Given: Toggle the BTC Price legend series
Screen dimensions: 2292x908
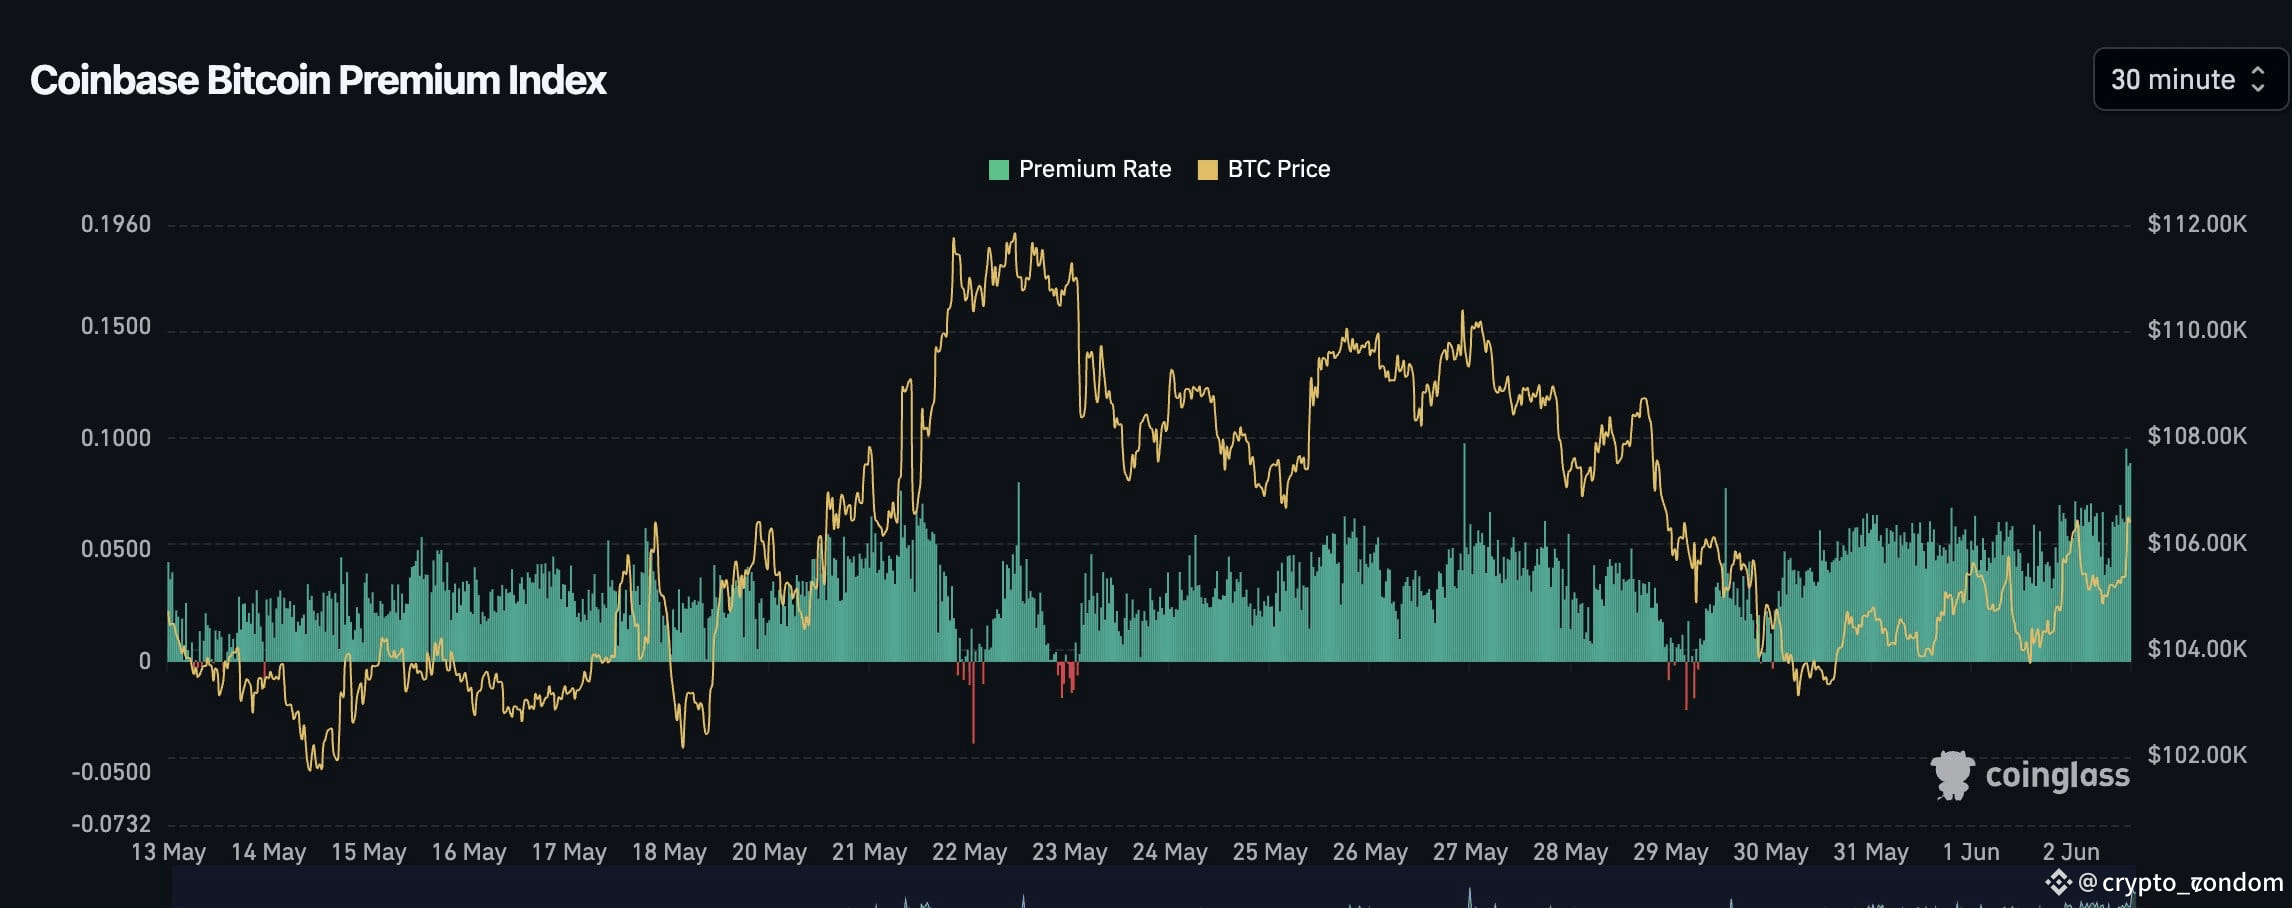Looking at the screenshot, I should 1264,169.
